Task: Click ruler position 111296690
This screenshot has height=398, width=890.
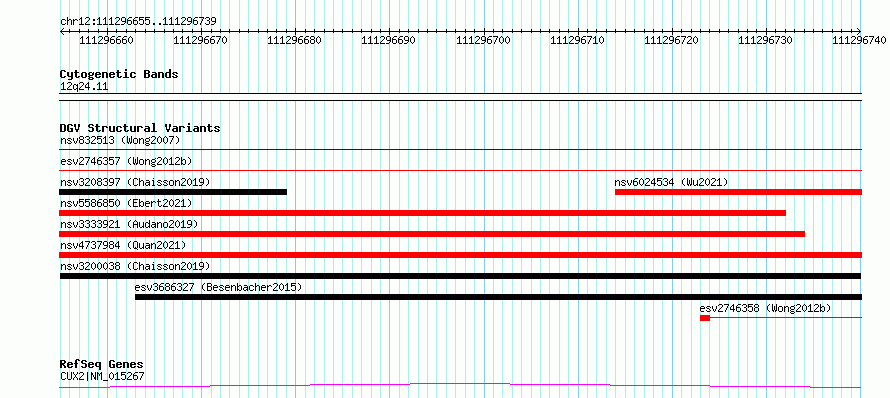Action: point(389,40)
